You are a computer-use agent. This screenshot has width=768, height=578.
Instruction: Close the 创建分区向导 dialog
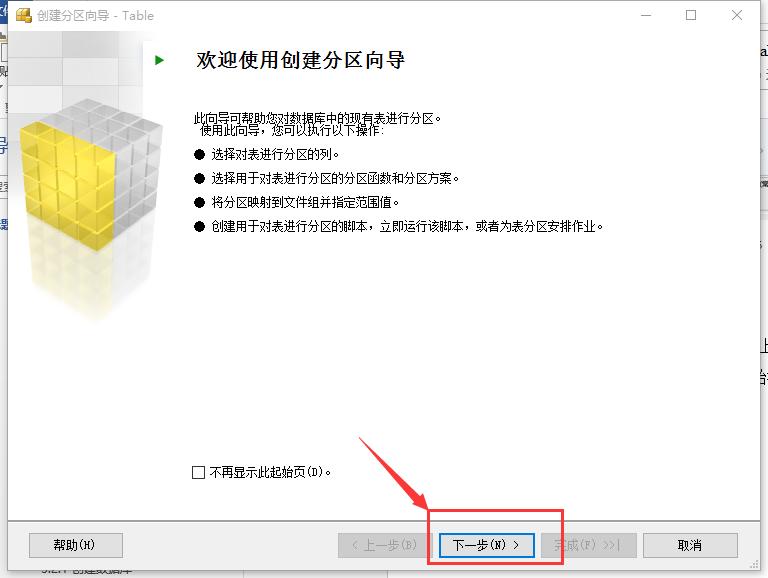(x=737, y=15)
